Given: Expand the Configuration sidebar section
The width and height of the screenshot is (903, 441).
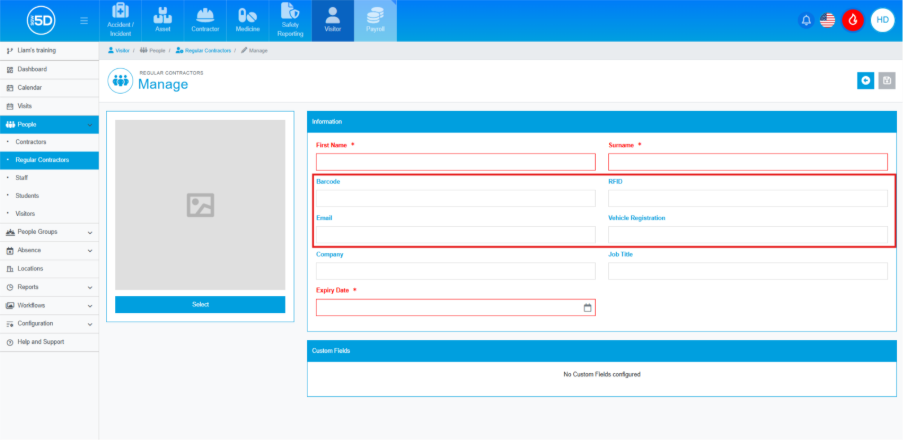Looking at the screenshot, I should pos(49,323).
